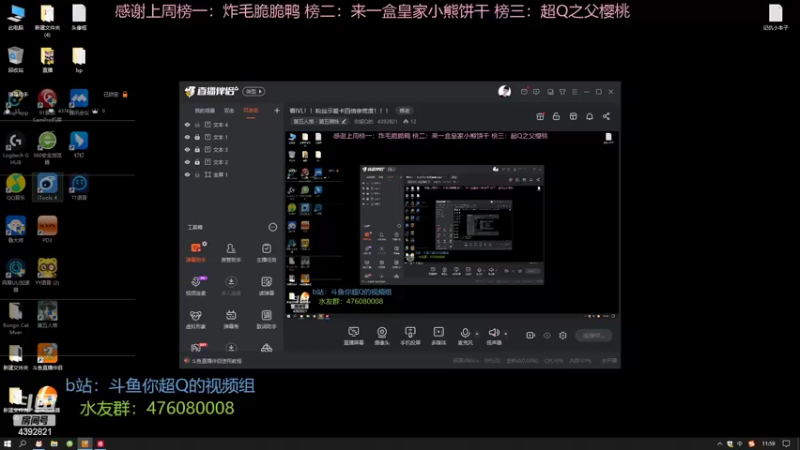Hide the 文本 1 layer with eye
Screen dimensions: 800x450
click(x=187, y=137)
